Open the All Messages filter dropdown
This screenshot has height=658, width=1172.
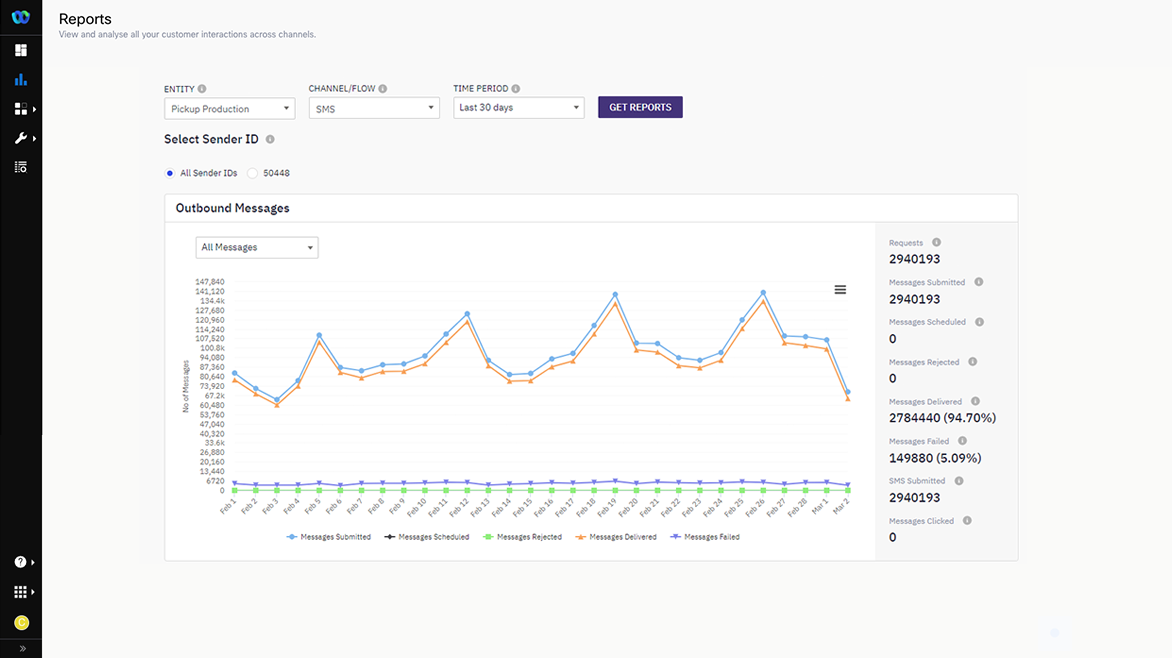click(257, 247)
